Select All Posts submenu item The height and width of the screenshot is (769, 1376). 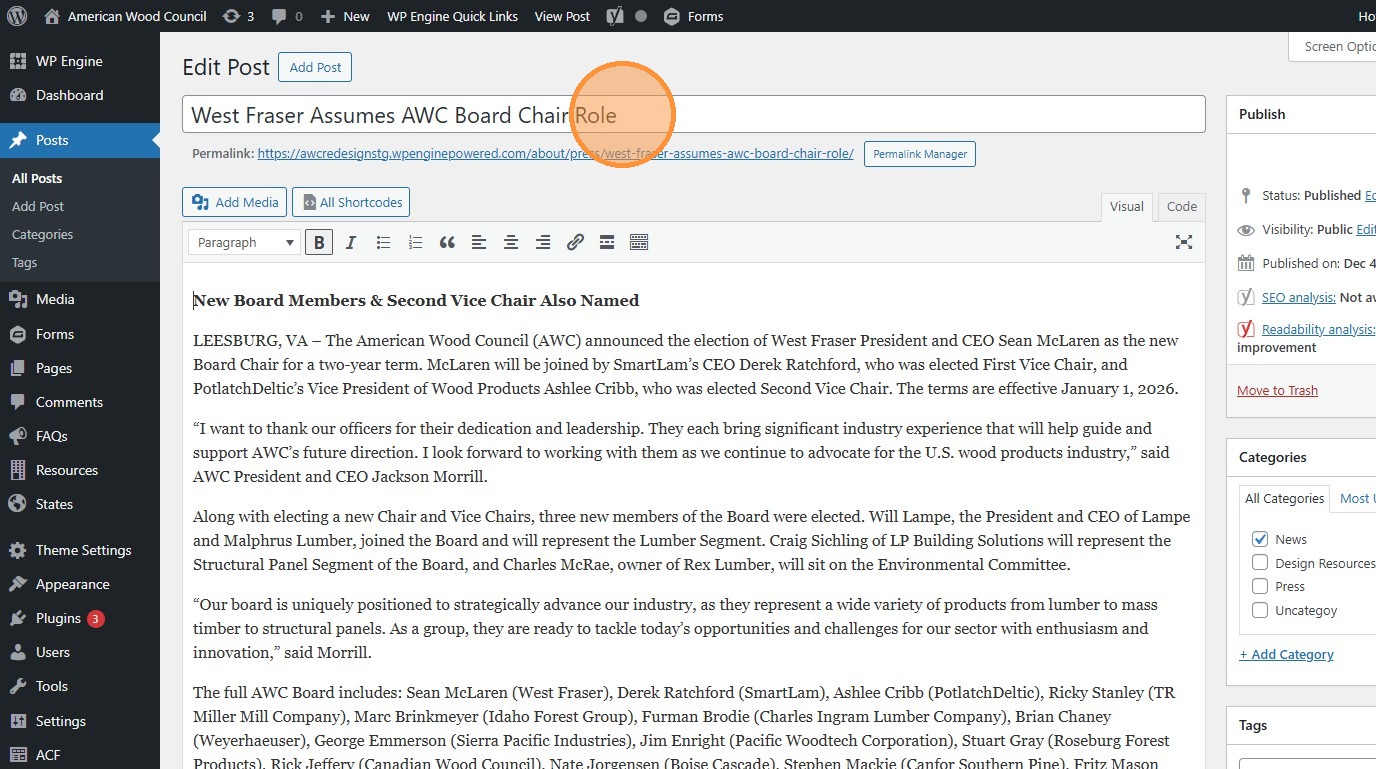(37, 178)
